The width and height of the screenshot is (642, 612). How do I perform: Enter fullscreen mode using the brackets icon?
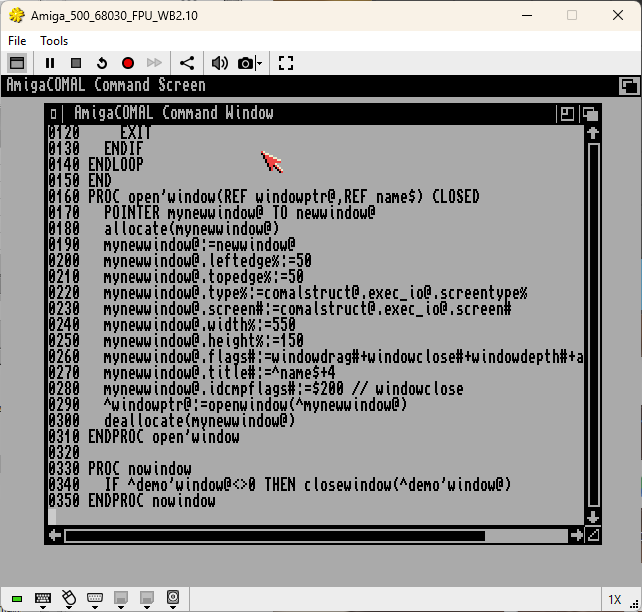(x=286, y=63)
